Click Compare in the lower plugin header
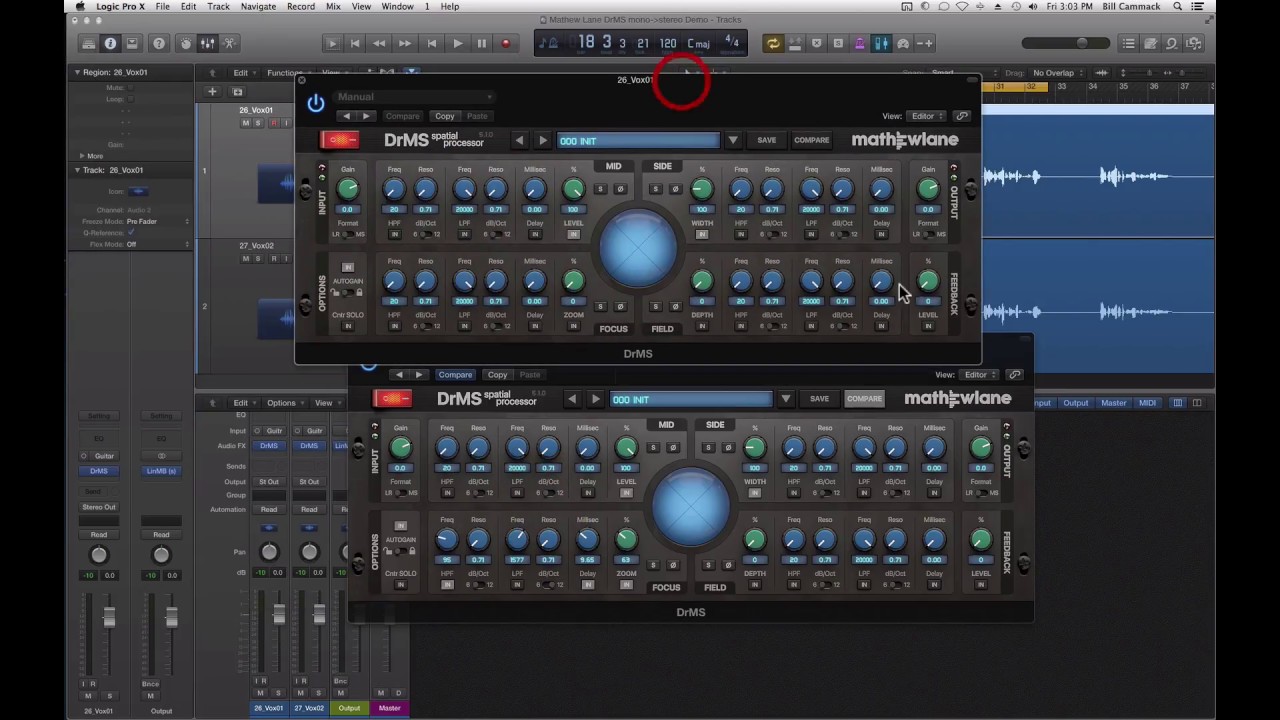 tap(455, 375)
